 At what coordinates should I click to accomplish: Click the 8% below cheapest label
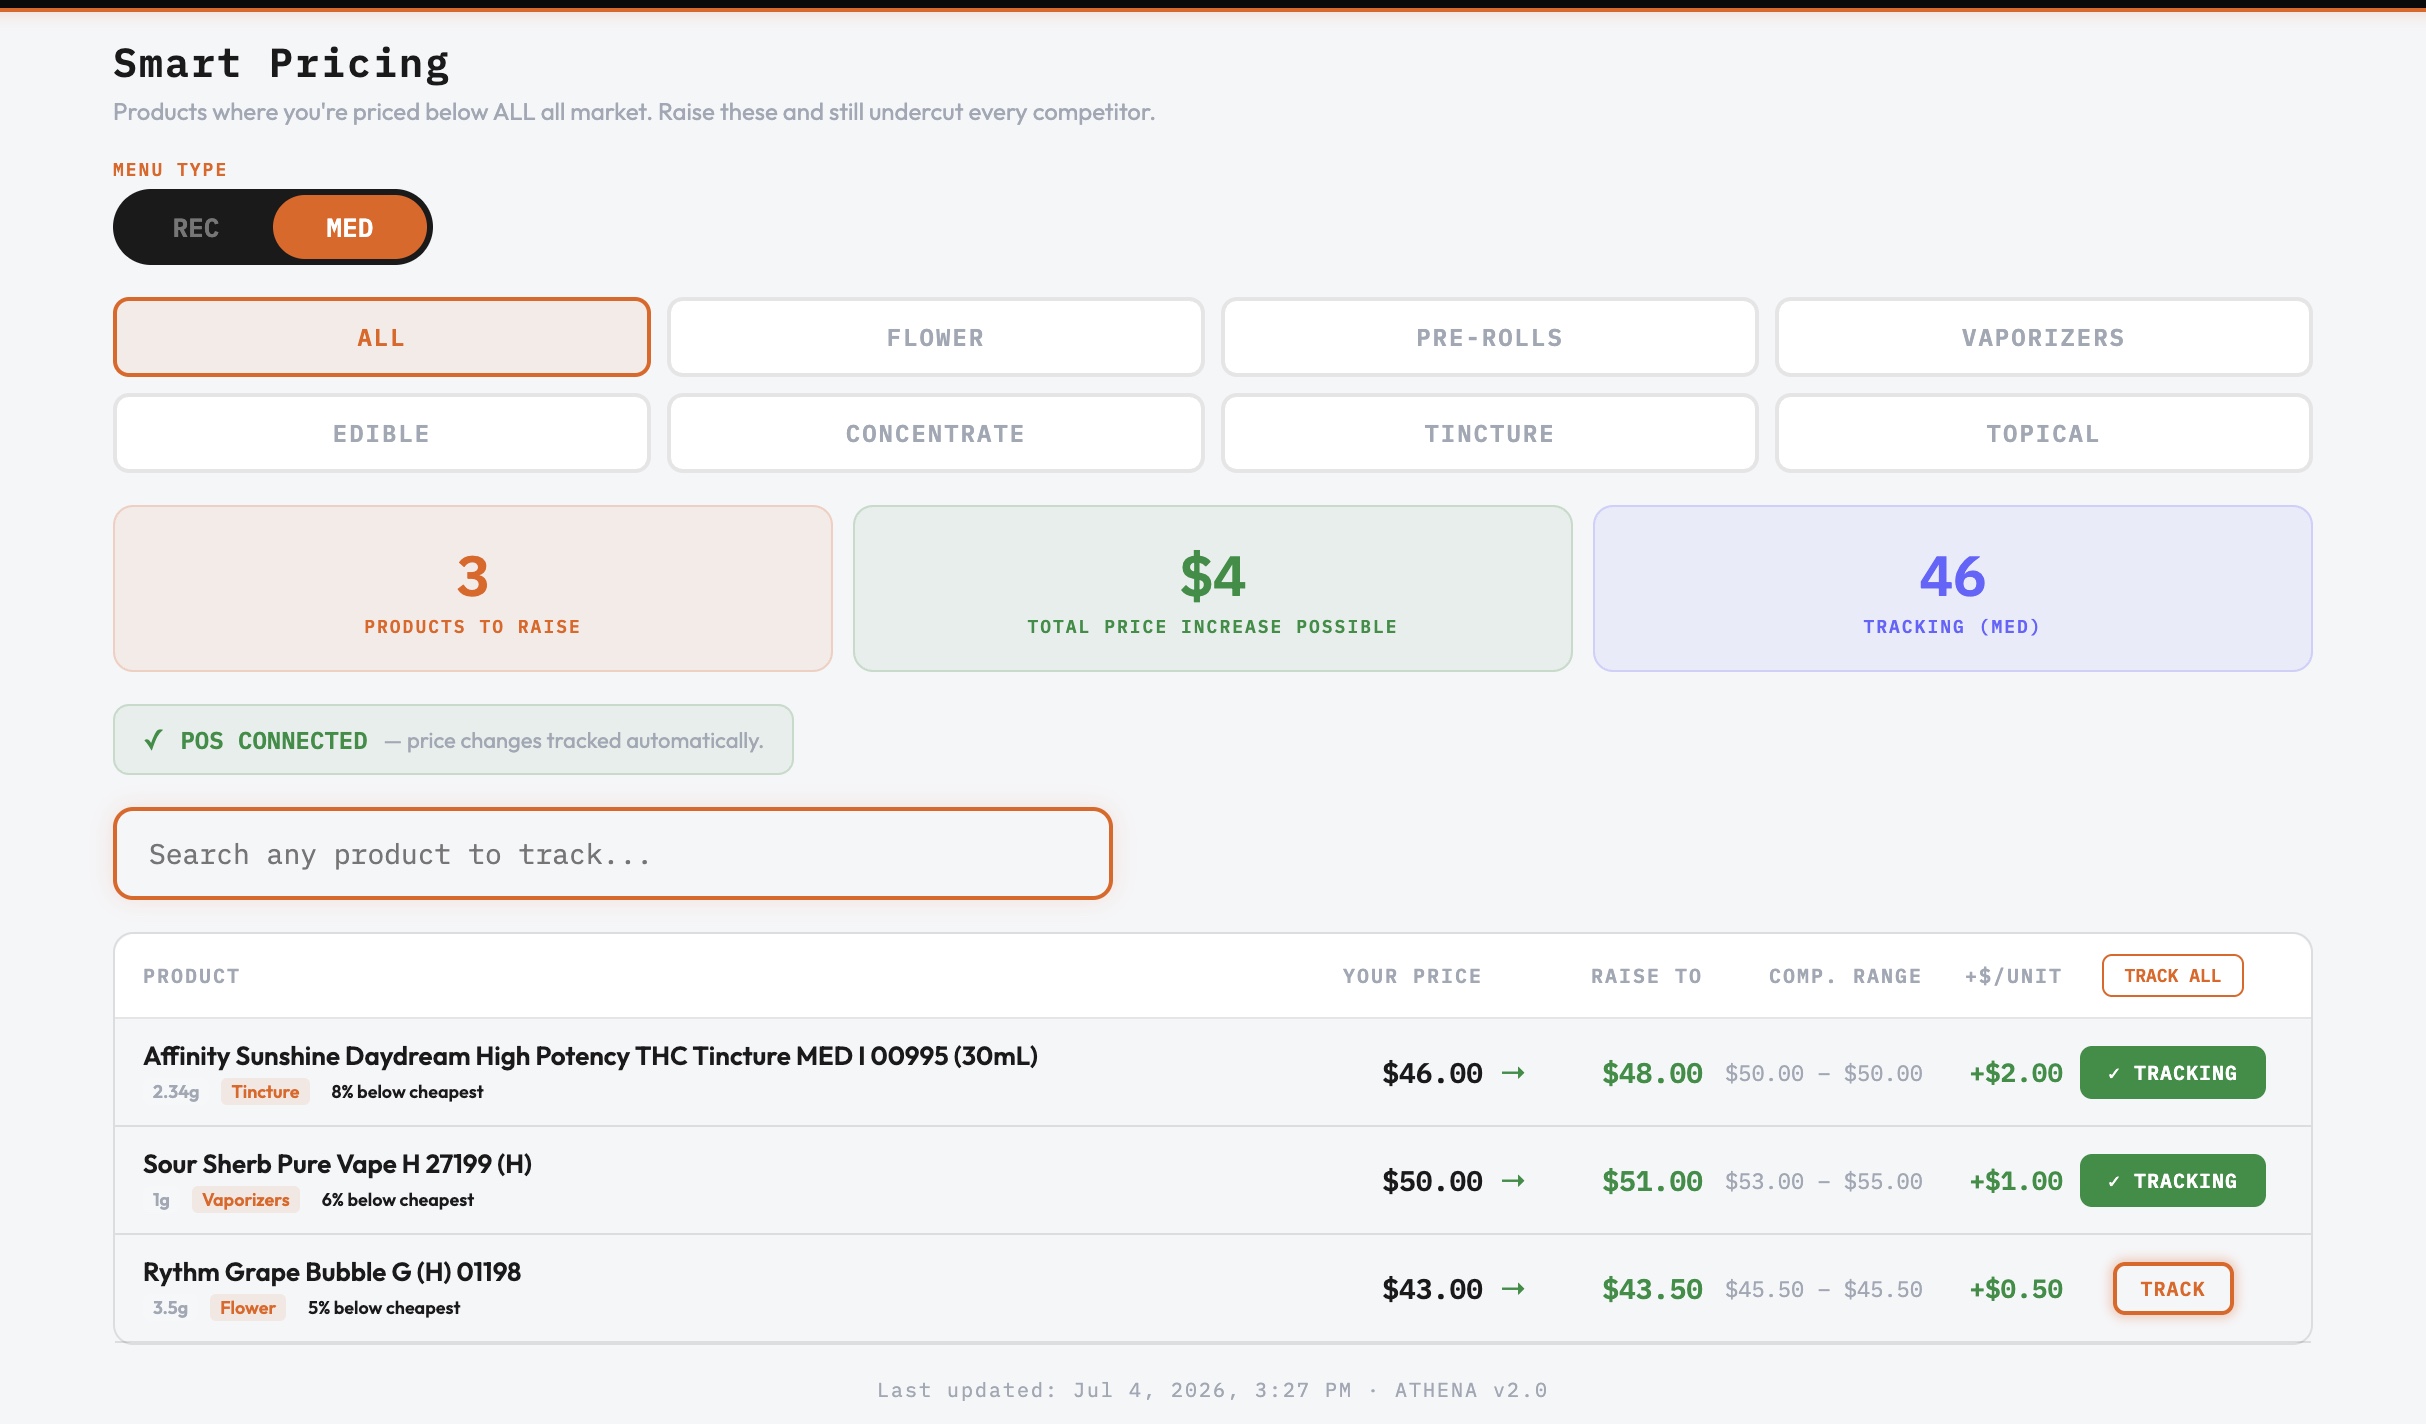pos(407,1092)
